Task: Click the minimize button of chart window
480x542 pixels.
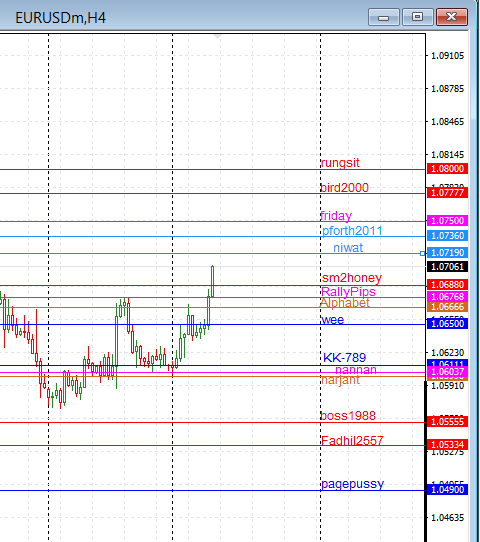Action: click(x=384, y=17)
